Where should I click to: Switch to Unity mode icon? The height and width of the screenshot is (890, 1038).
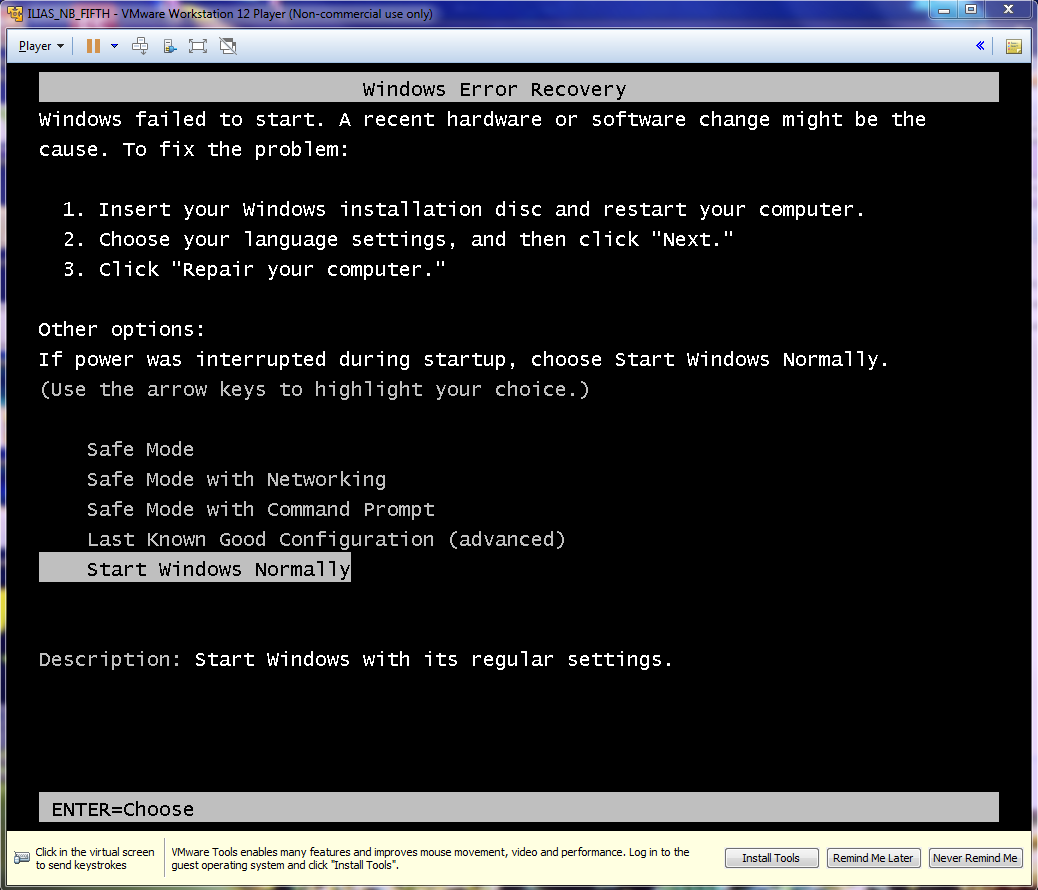click(228, 46)
